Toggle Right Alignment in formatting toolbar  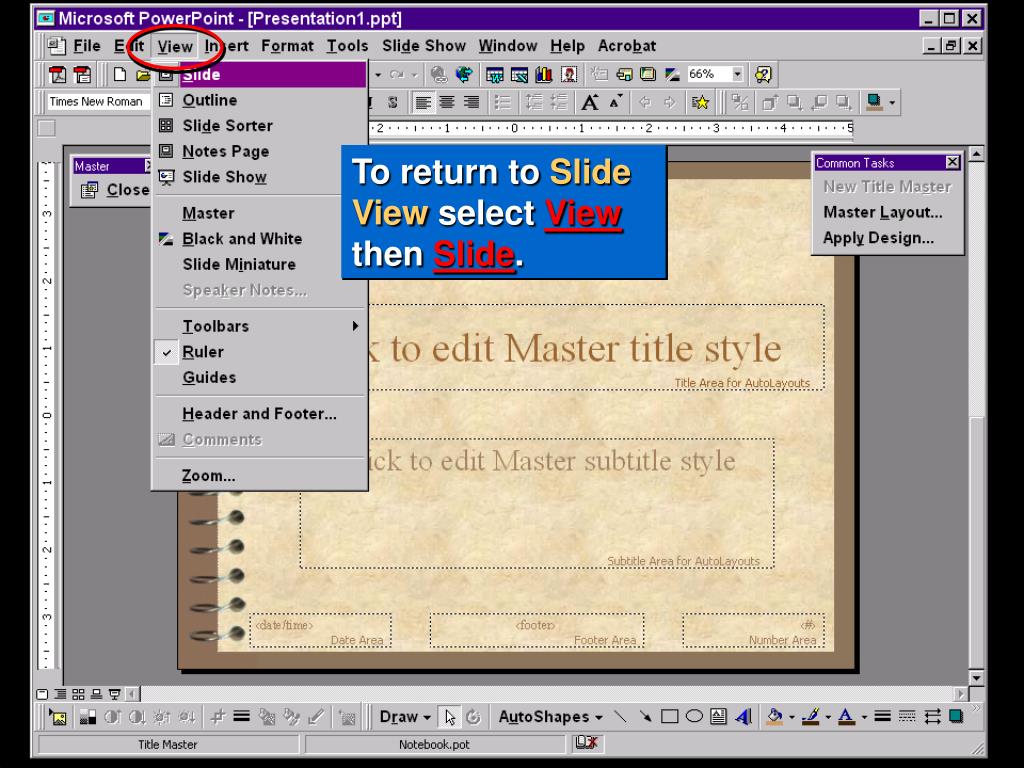pyautogui.click(x=472, y=103)
